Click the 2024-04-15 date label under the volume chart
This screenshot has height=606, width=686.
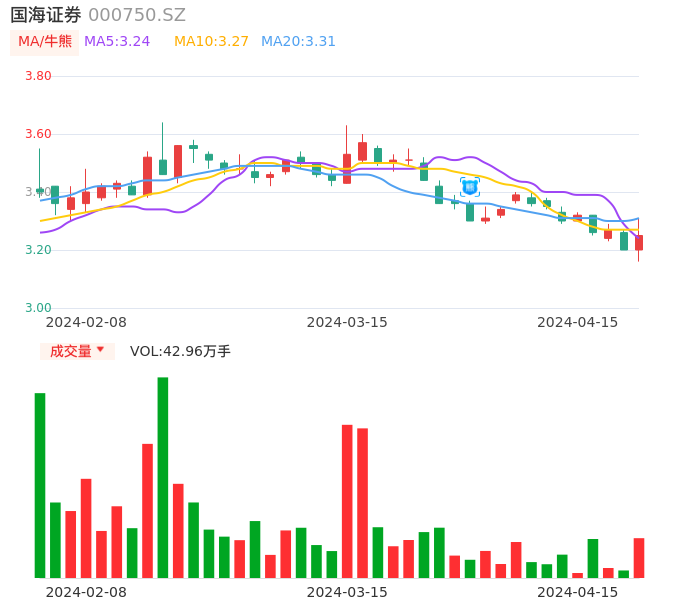pos(578,592)
